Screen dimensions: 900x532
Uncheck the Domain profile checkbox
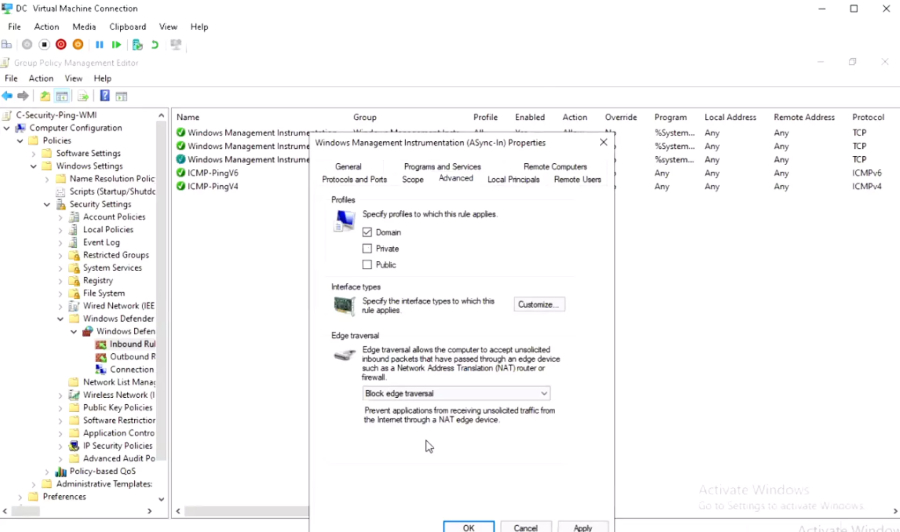[367, 232]
